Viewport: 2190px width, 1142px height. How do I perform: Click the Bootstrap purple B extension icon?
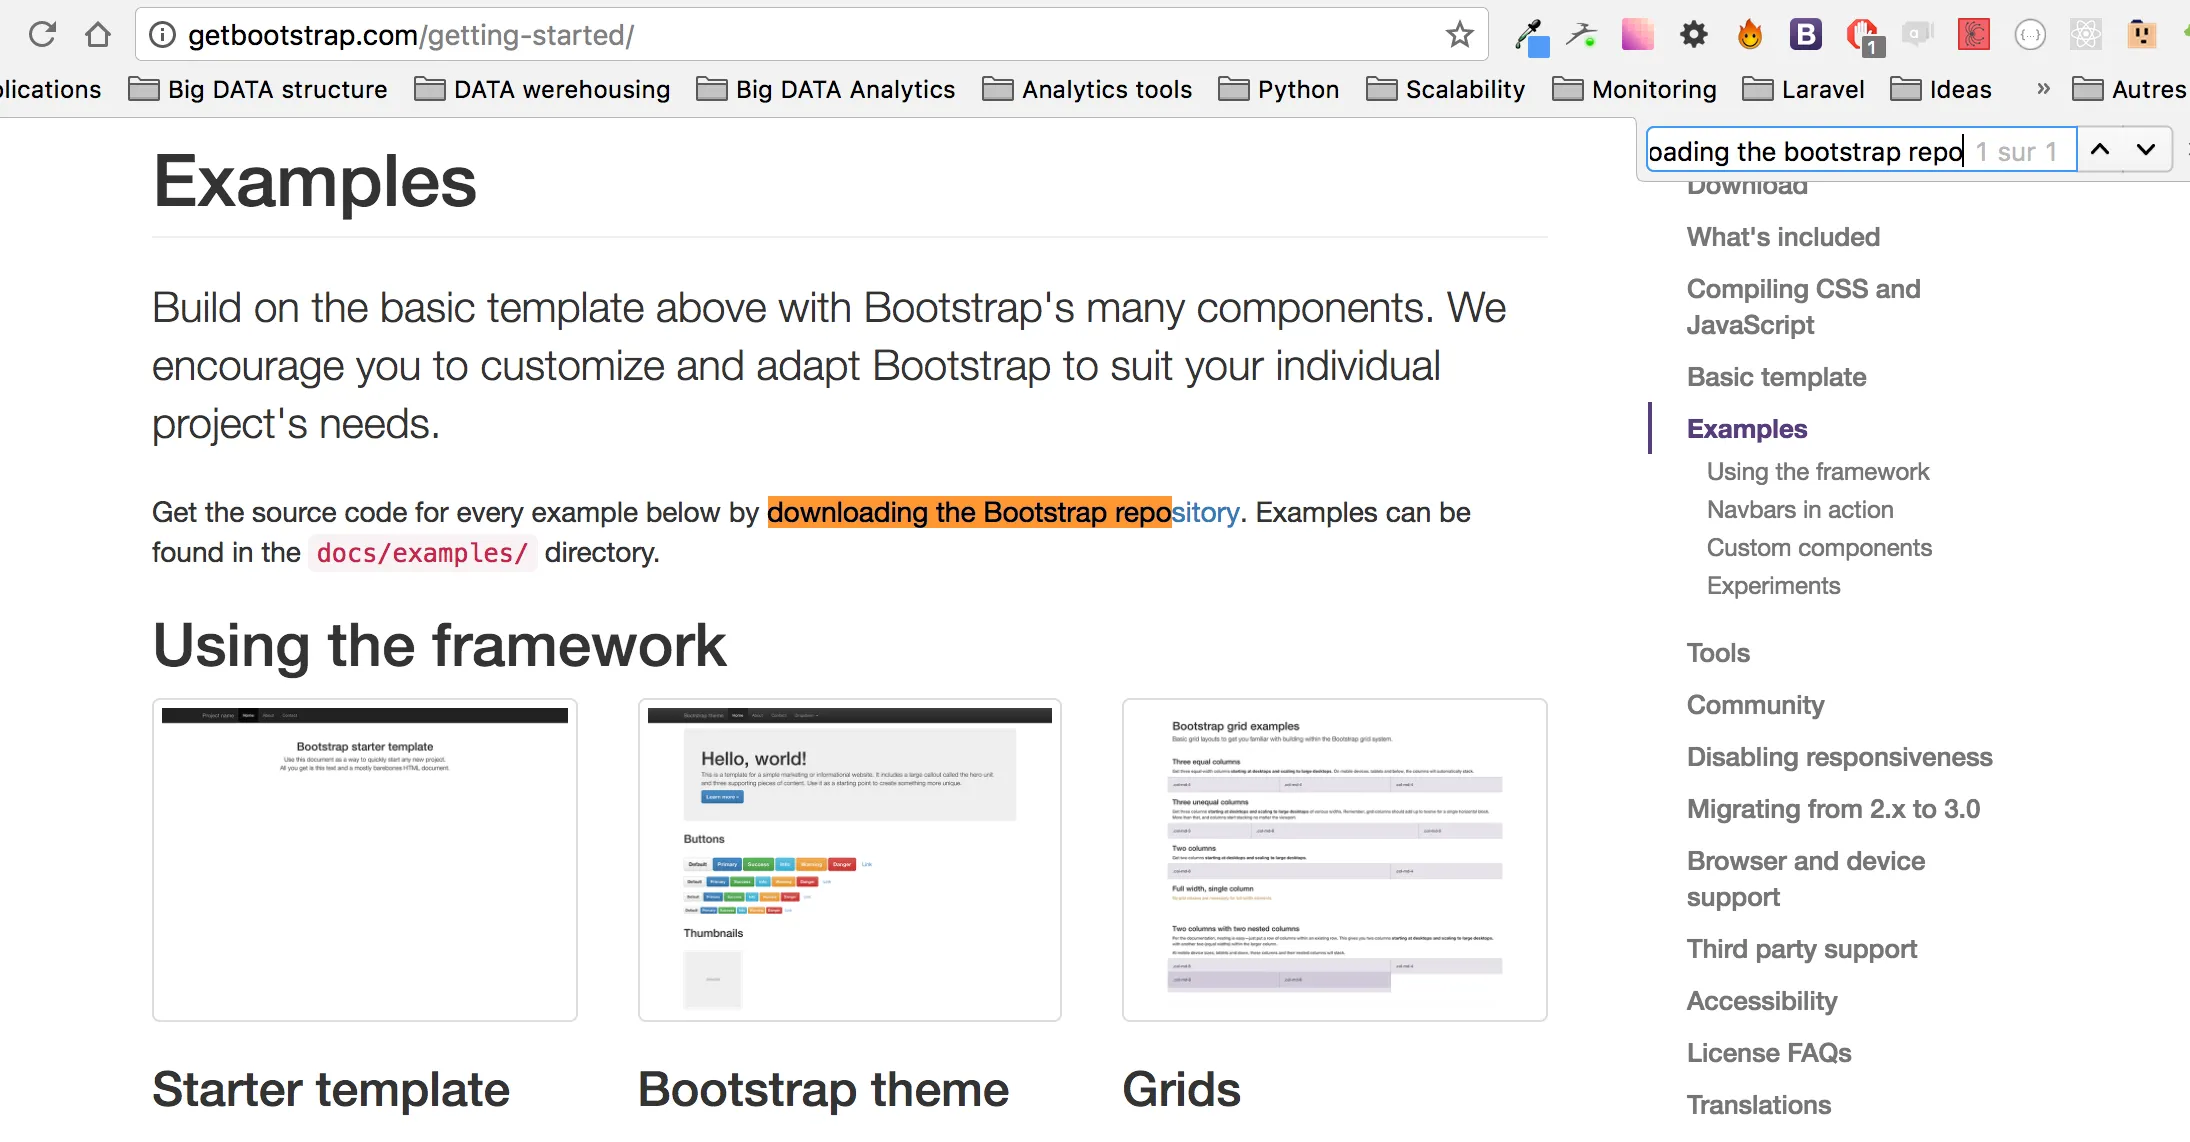pyautogui.click(x=1805, y=35)
